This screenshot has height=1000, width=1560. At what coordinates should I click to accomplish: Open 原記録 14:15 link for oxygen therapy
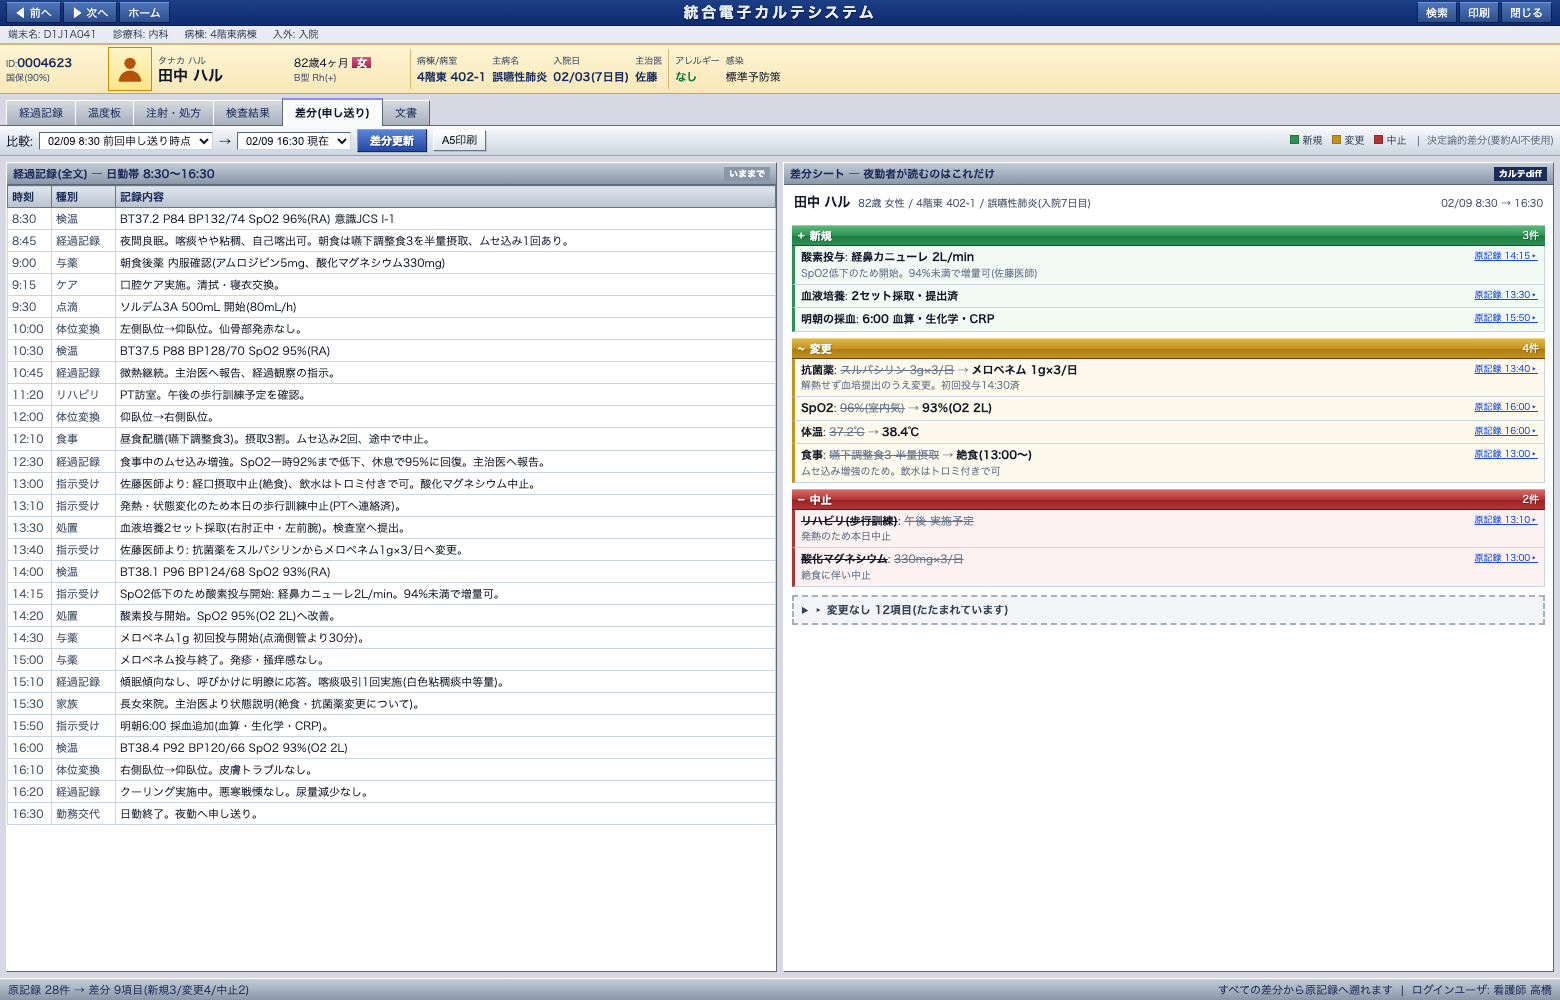[x=1505, y=256]
